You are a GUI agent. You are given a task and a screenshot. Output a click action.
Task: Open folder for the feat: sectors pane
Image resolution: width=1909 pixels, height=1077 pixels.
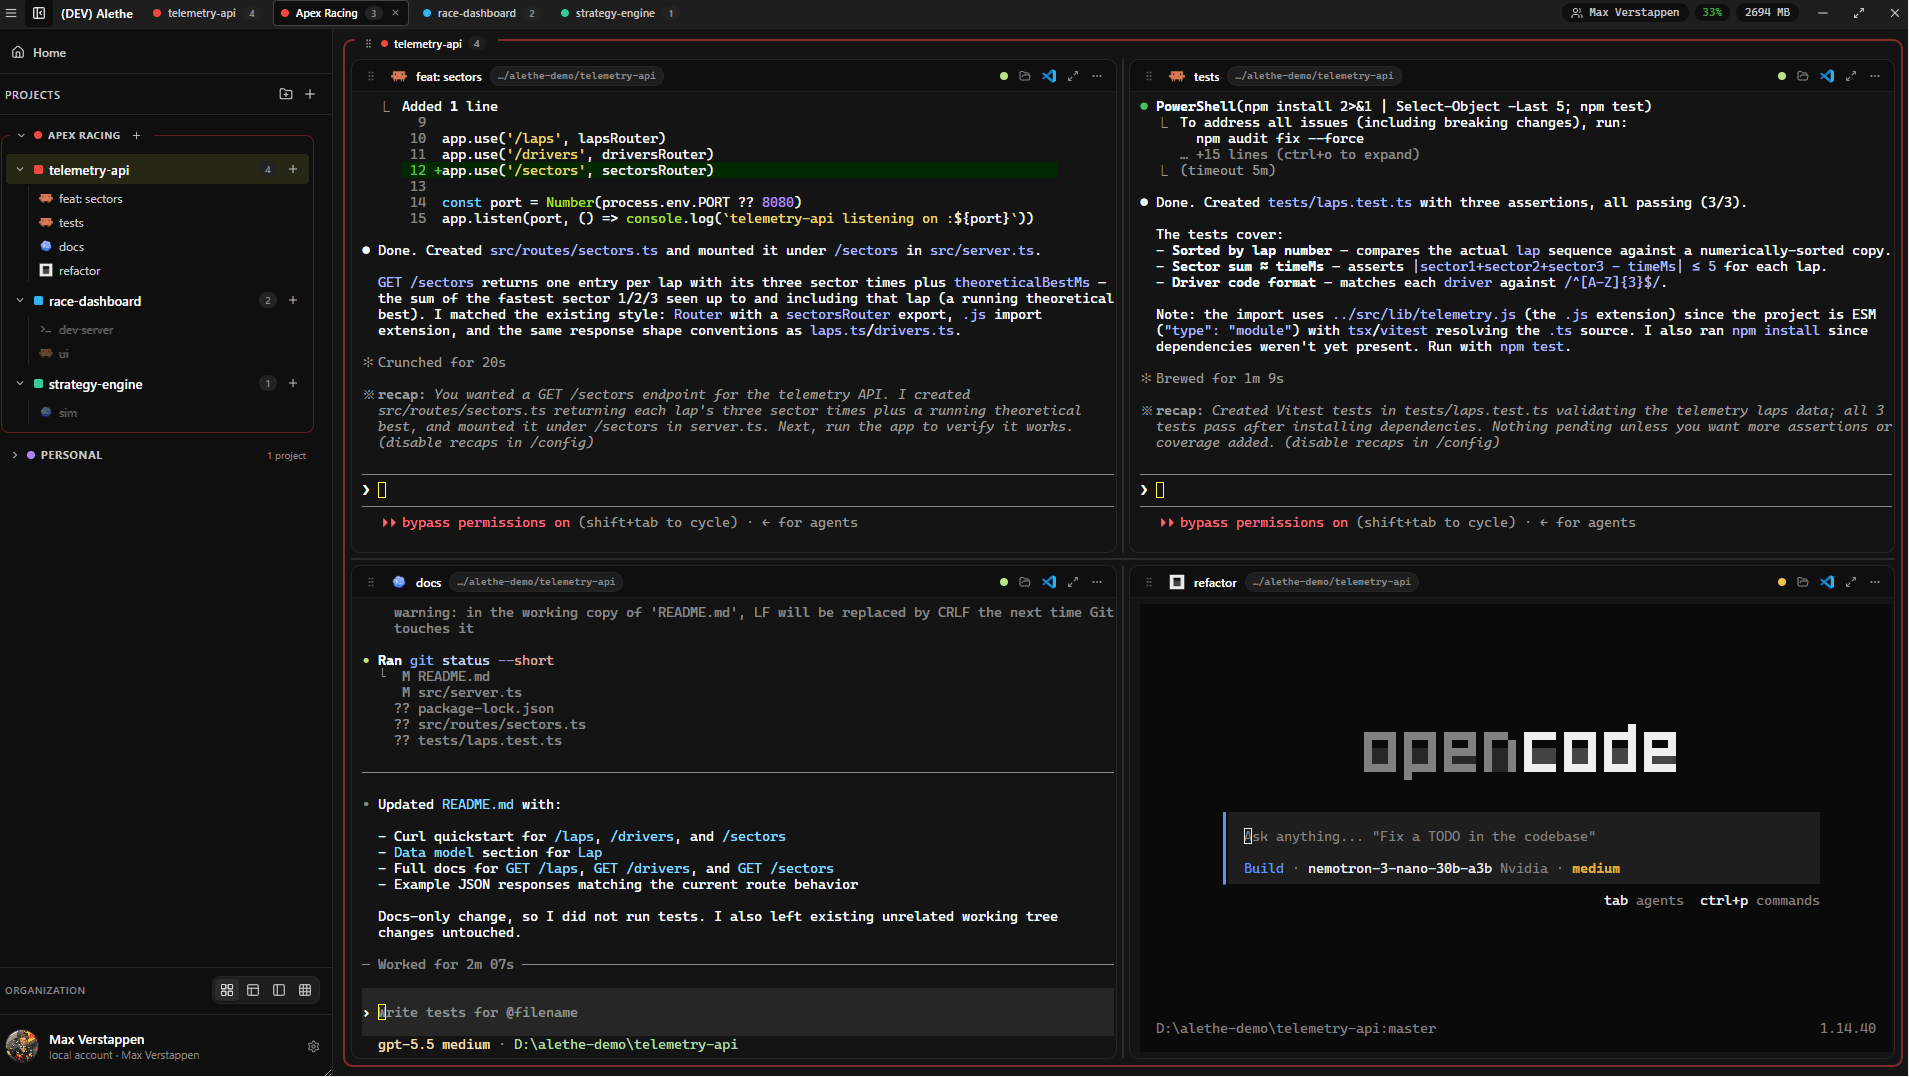pyautogui.click(x=1025, y=76)
